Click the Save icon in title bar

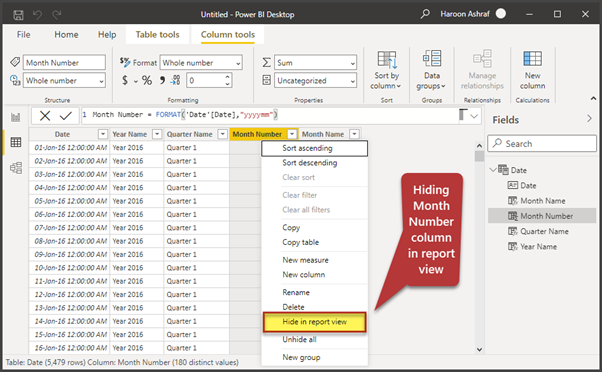click(18, 15)
